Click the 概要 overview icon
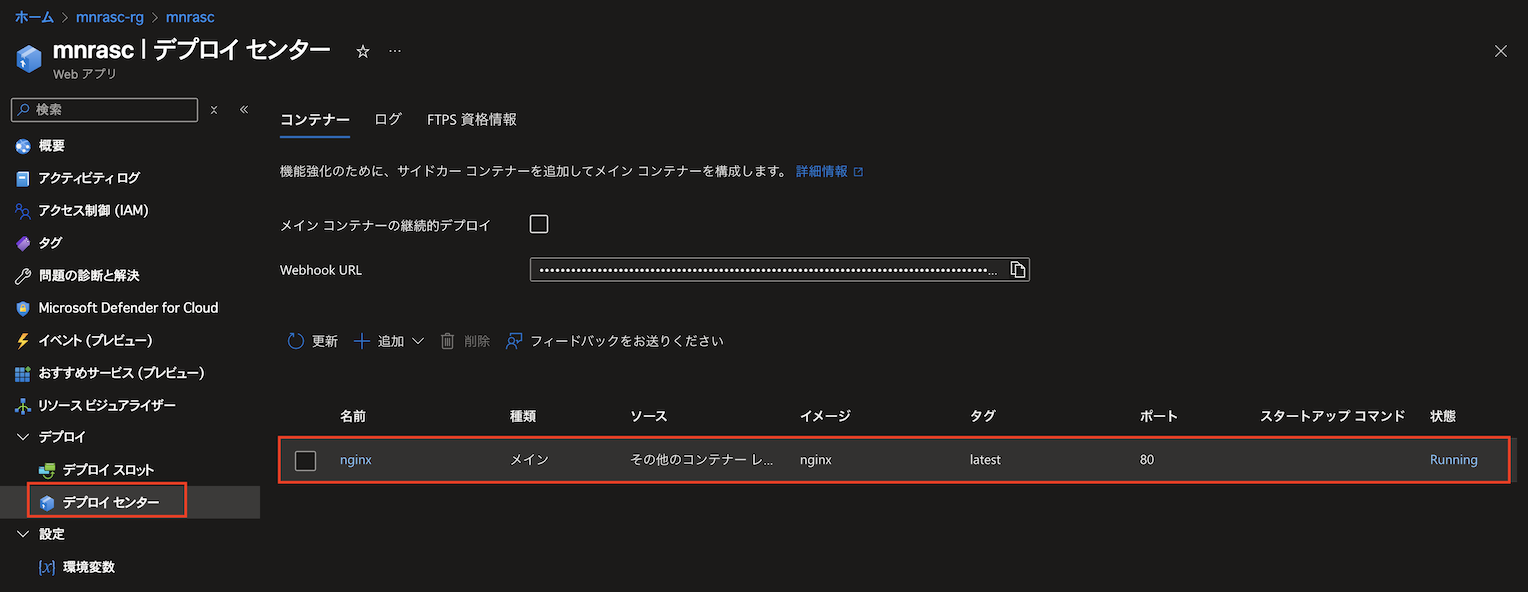Viewport: 1528px width, 592px height. click(x=23, y=146)
